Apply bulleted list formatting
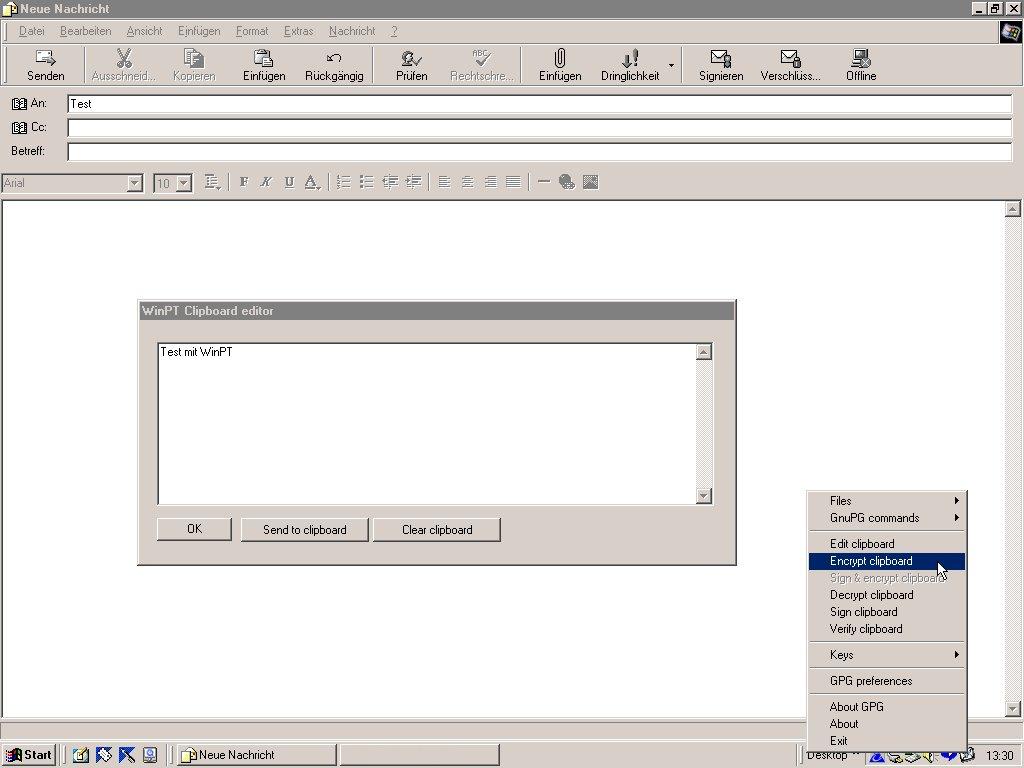This screenshot has height=768, width=1024. pyautogui.click(x=366, y=182)
